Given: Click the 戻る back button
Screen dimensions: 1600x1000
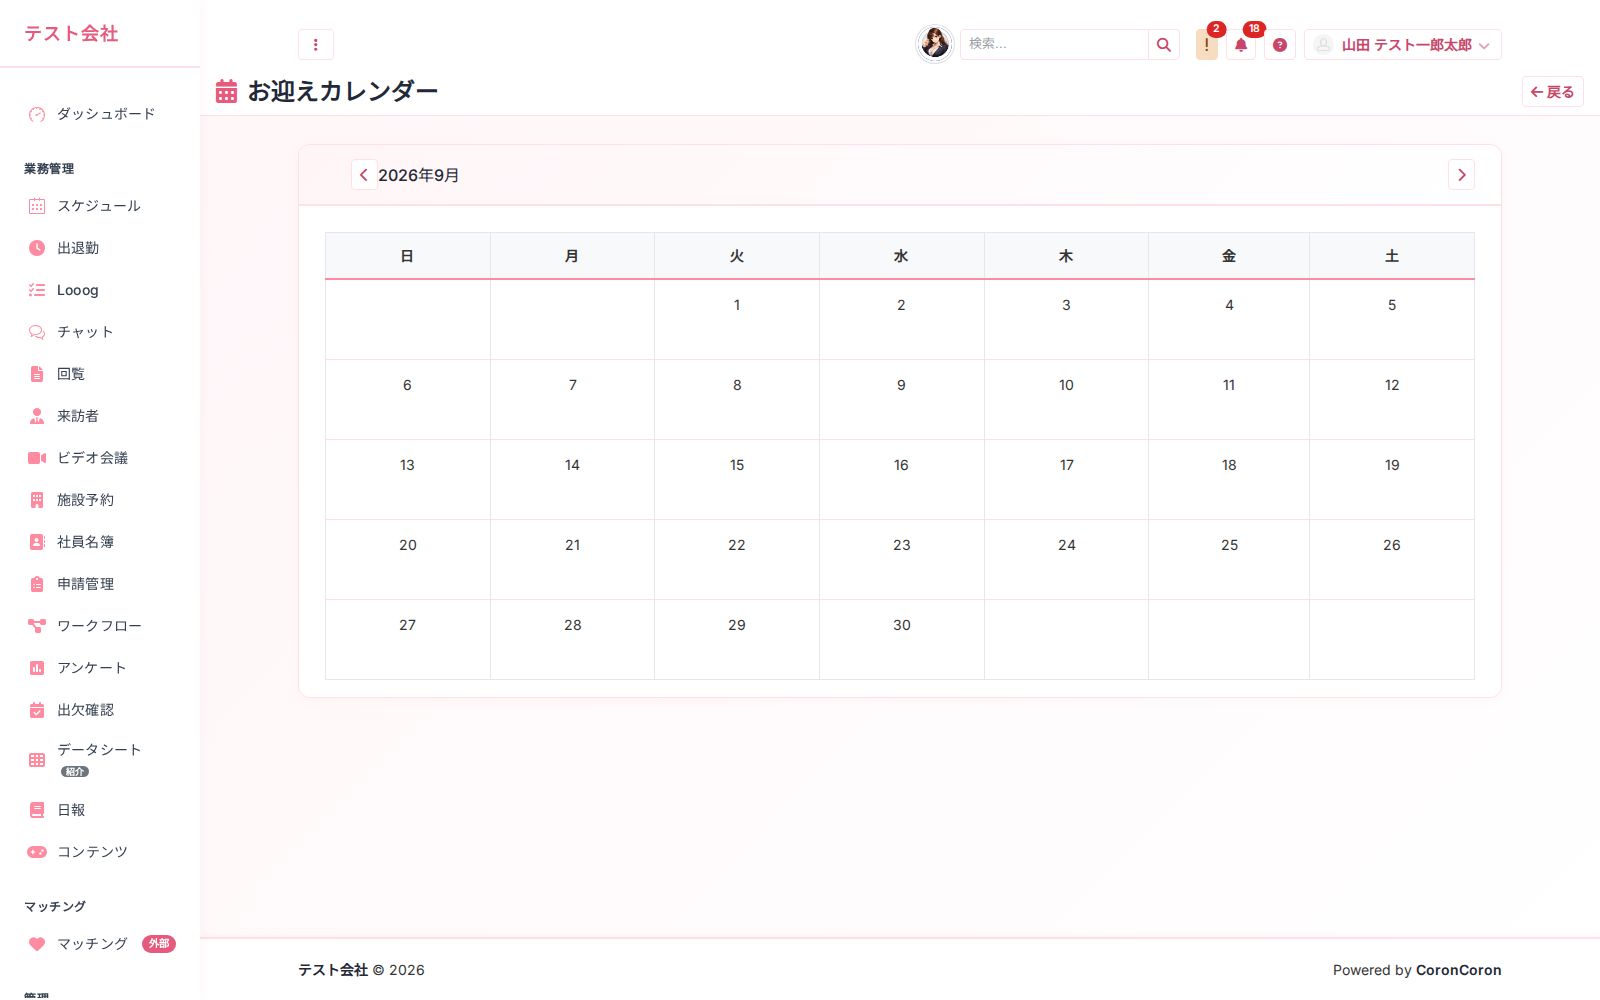Looking at the screenshot, I should 1552,92.
